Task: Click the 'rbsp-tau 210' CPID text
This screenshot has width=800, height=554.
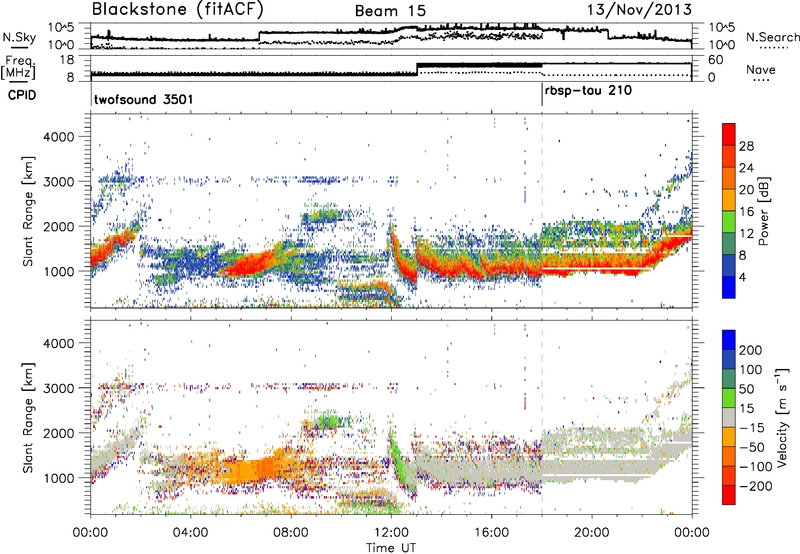Action: (x=588, y=91)
